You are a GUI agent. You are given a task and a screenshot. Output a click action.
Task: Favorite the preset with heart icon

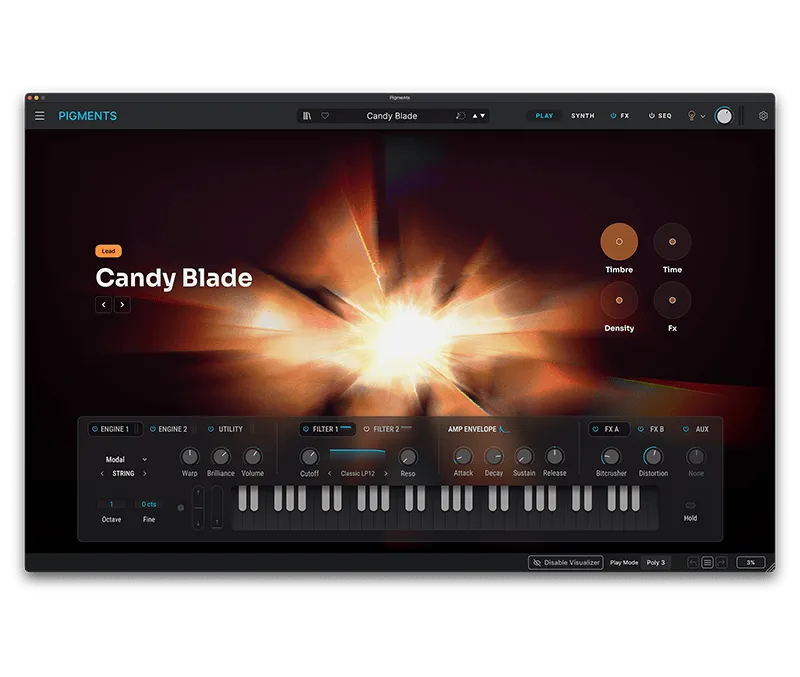[x=325, y=116]
